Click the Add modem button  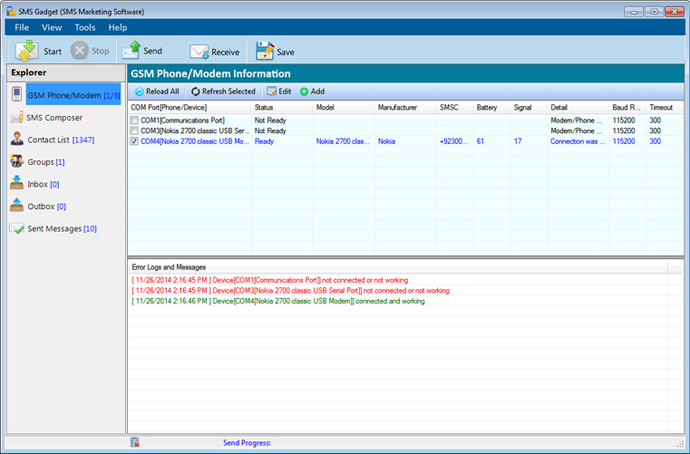312,91
